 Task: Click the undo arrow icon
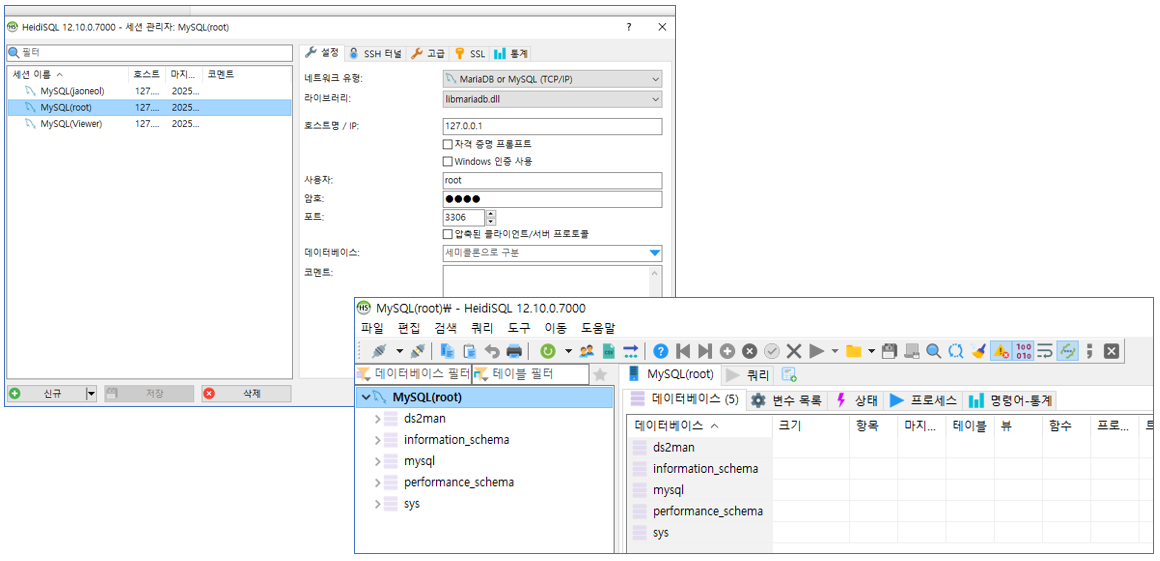491,351
